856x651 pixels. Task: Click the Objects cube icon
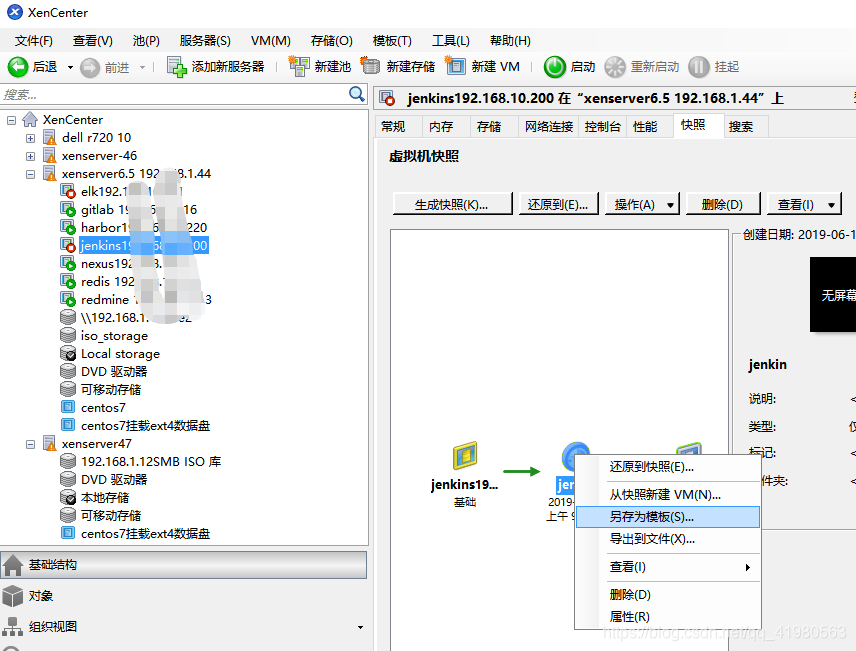point(13,596)
